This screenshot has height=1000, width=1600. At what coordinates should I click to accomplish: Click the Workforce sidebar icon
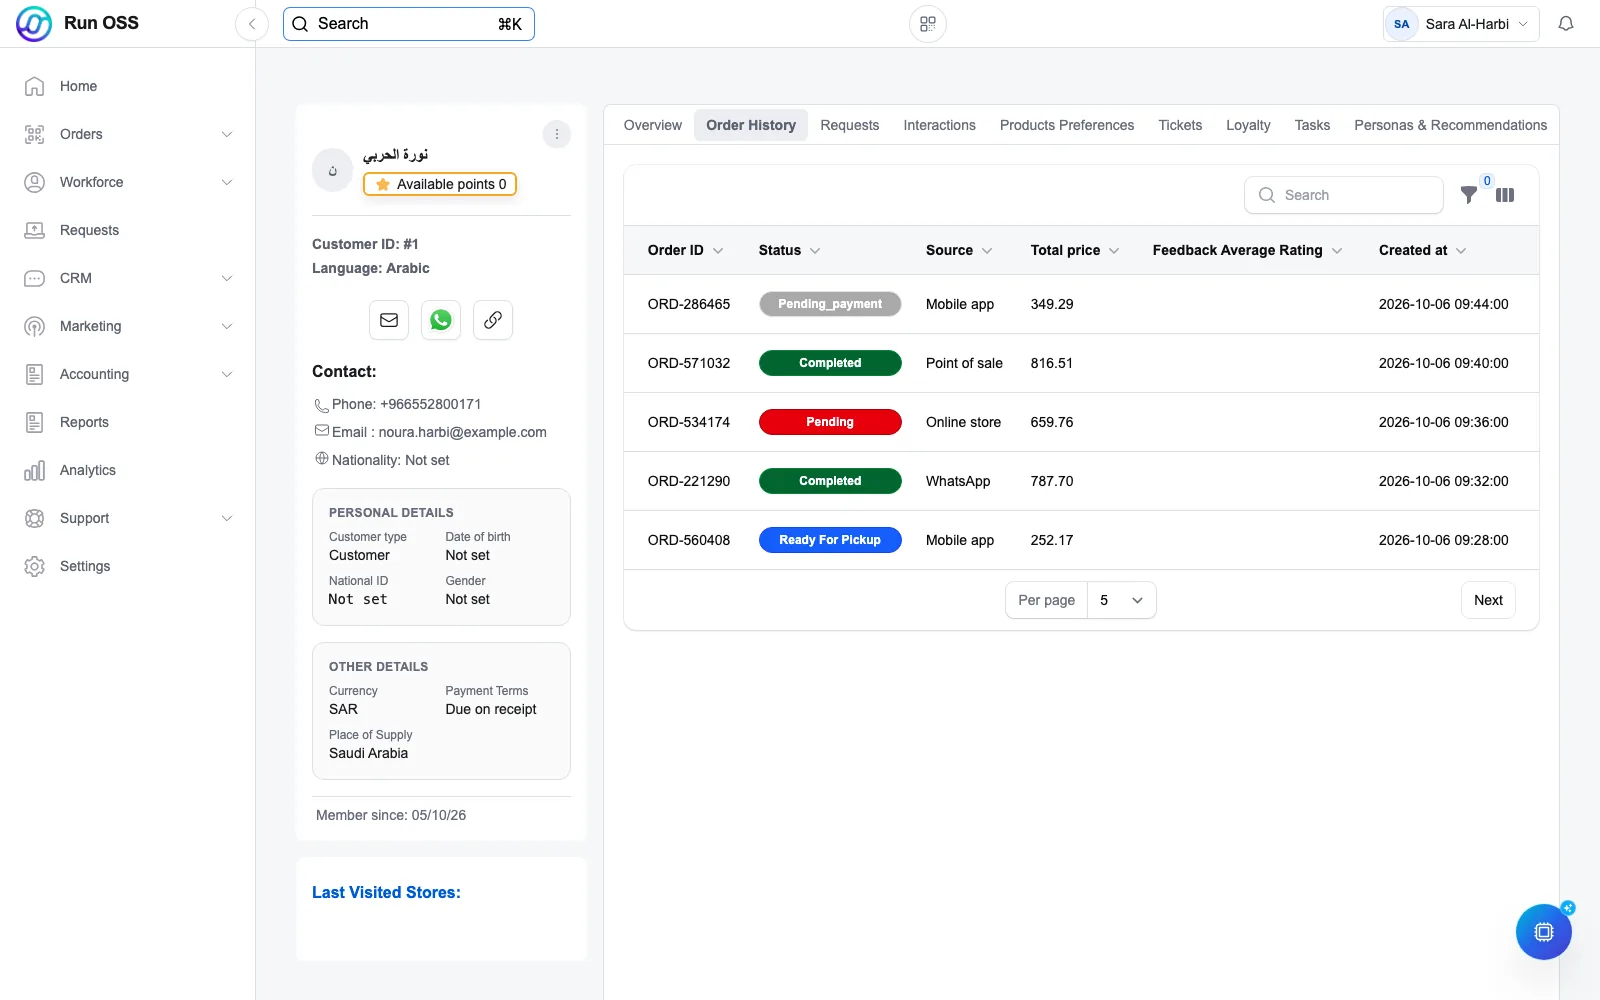[34, 182]
